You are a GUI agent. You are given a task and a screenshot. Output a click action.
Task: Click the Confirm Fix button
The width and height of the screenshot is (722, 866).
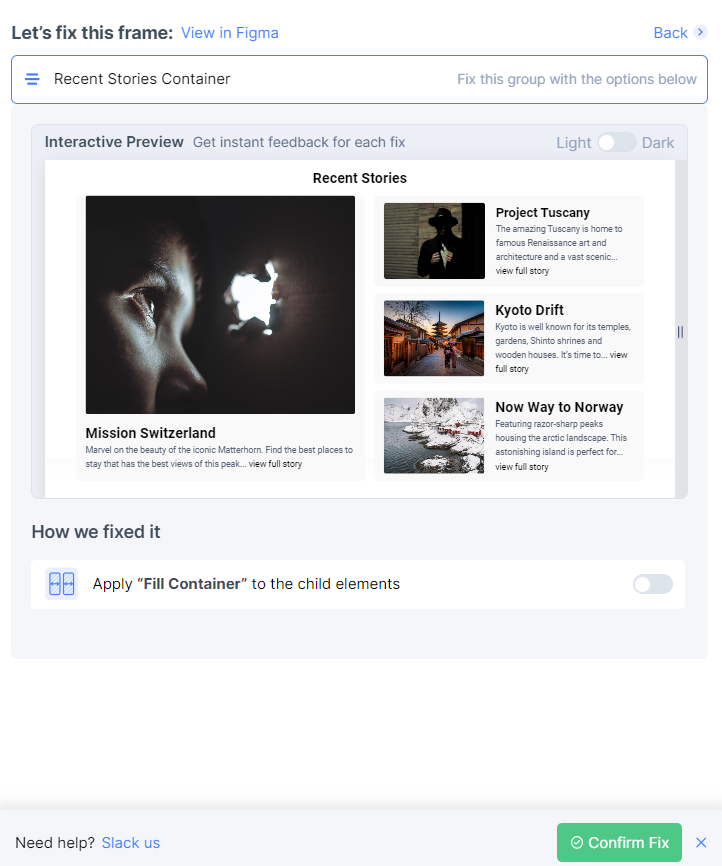[x=619, y=842]
